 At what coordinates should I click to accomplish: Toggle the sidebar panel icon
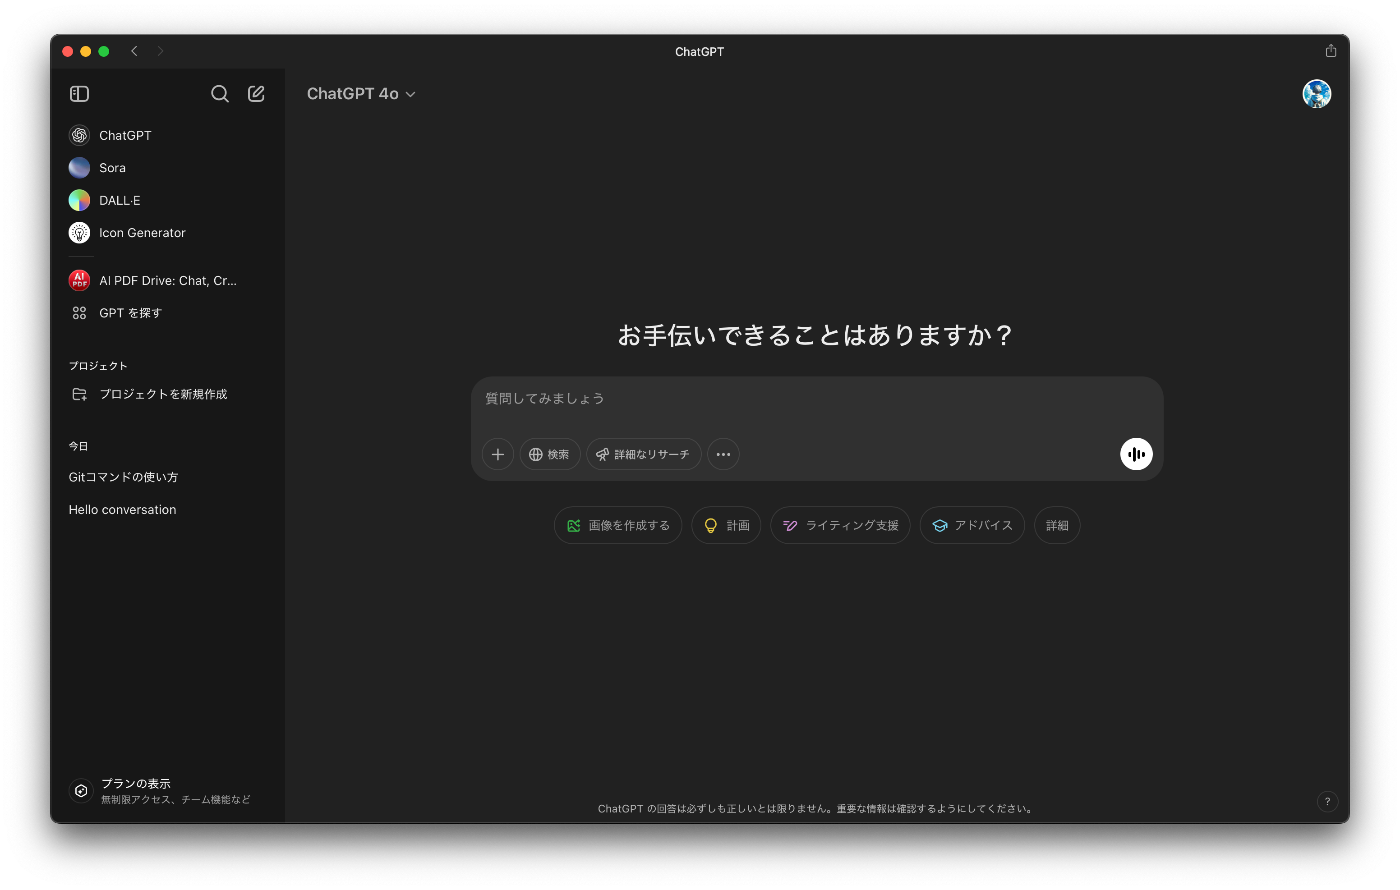80,94
